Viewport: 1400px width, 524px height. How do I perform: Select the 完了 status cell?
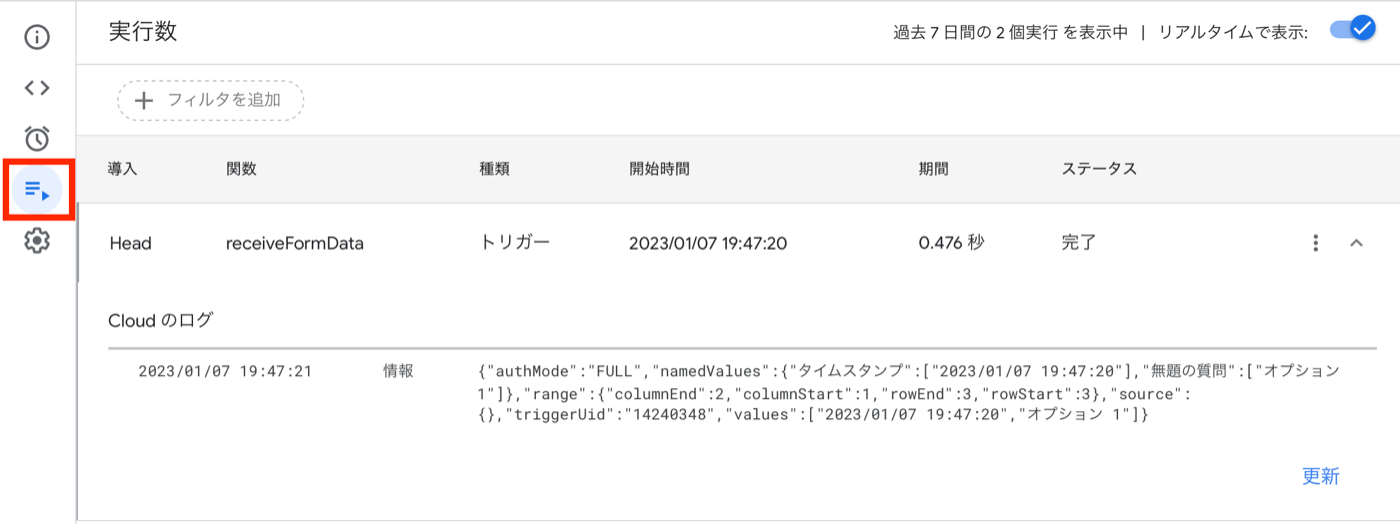pyautogui.click(x=1079, y=243)
